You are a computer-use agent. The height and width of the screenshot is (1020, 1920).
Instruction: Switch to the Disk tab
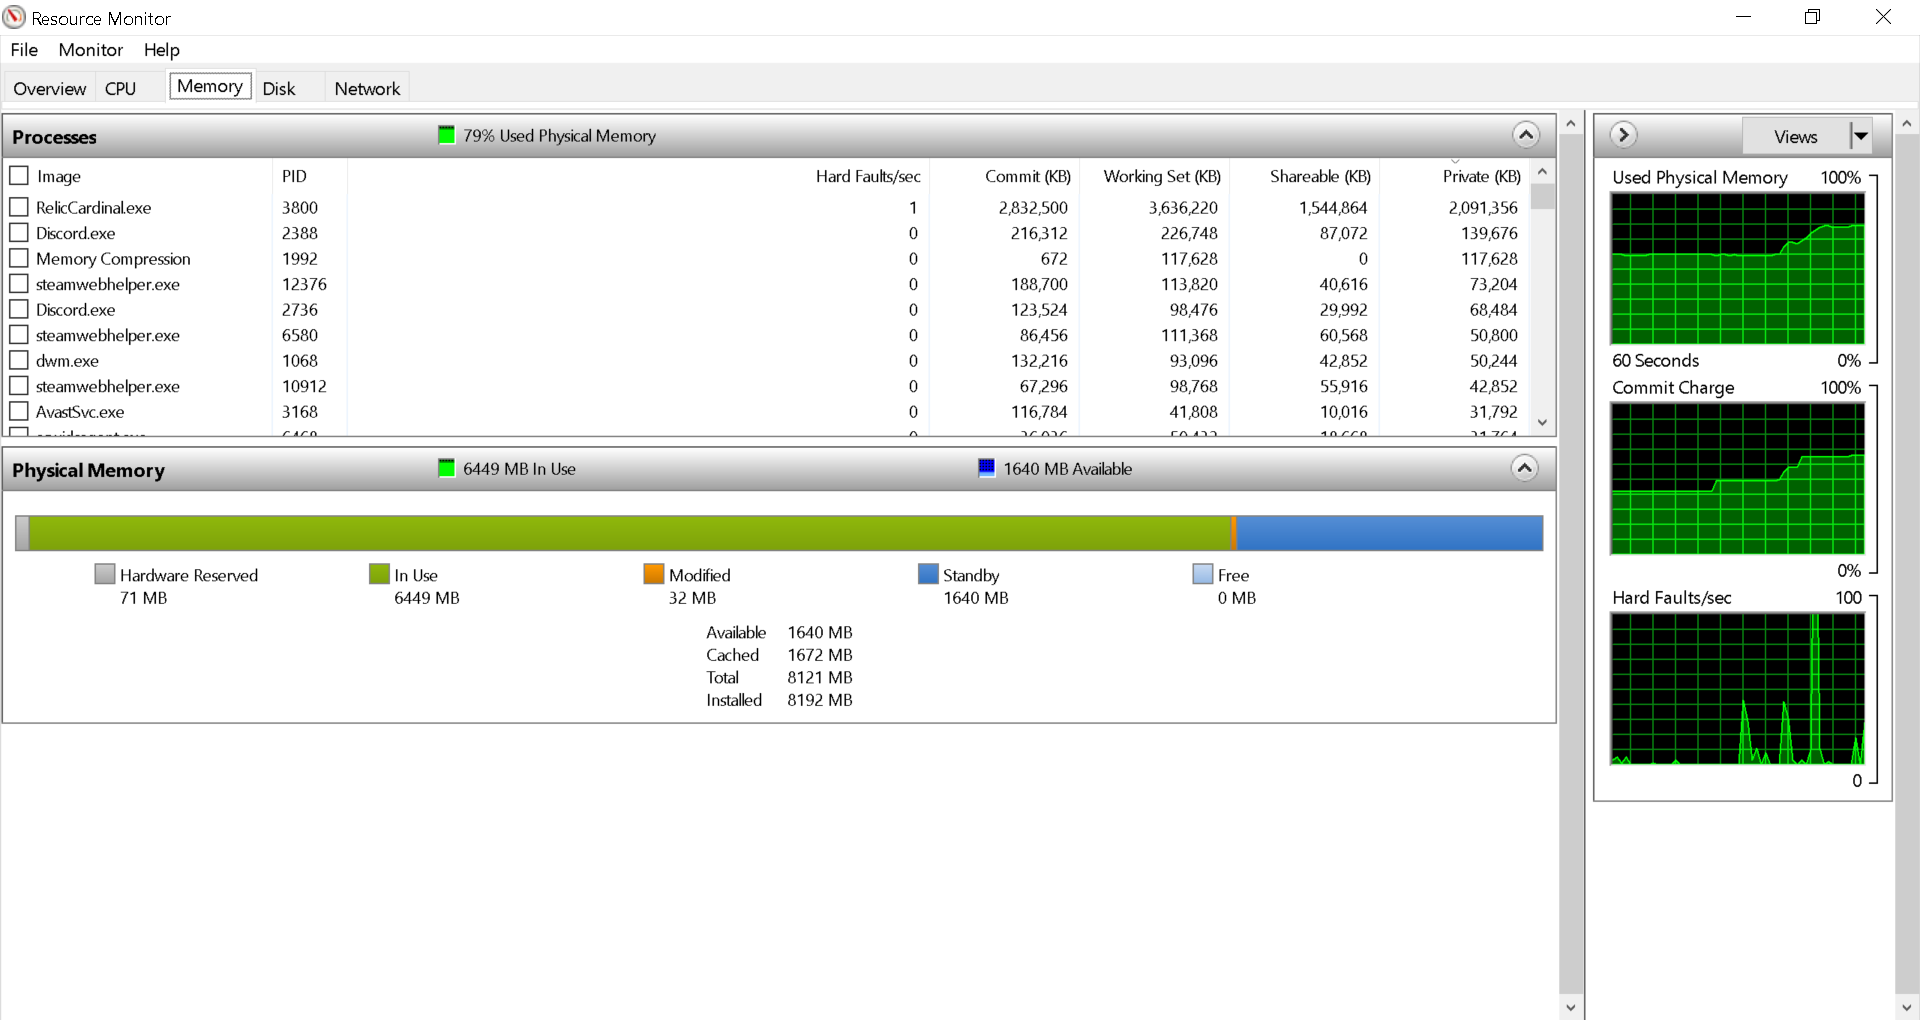(279, 88)
